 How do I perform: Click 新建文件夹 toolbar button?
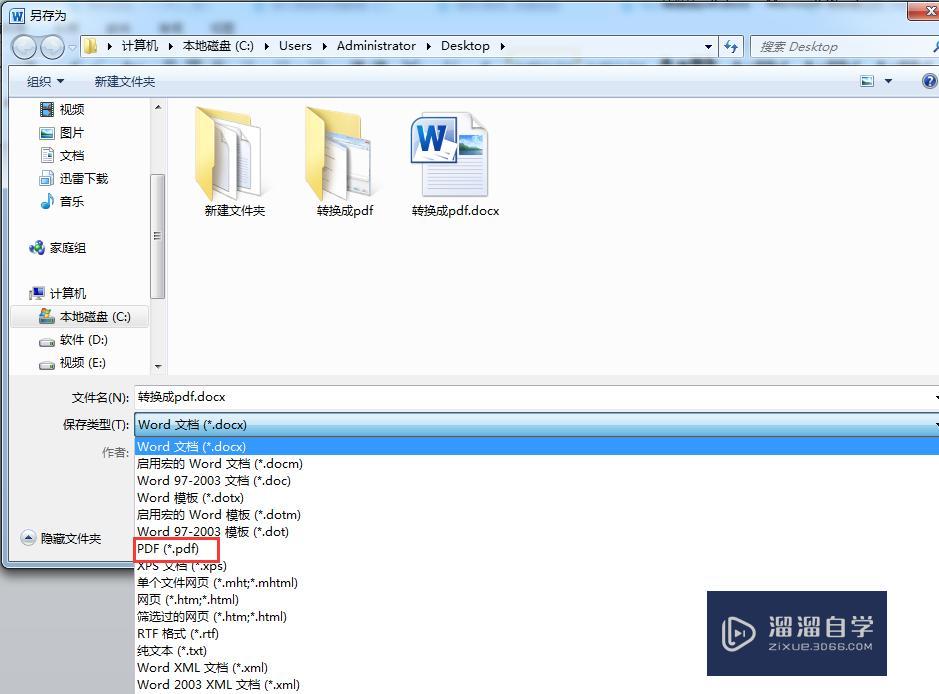pos(125,81)
